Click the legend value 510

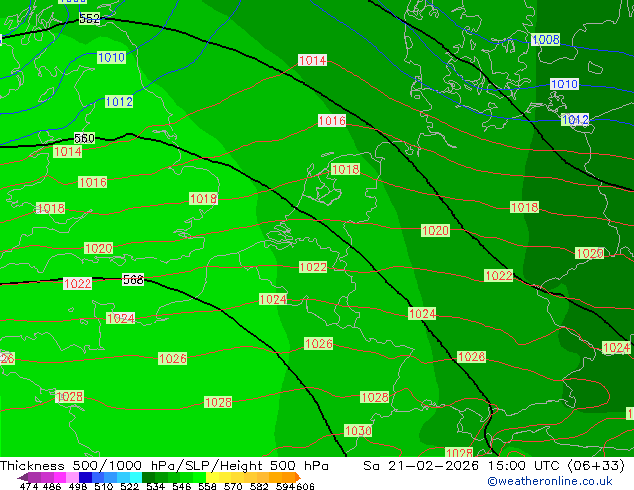click(x=104, y=486)
